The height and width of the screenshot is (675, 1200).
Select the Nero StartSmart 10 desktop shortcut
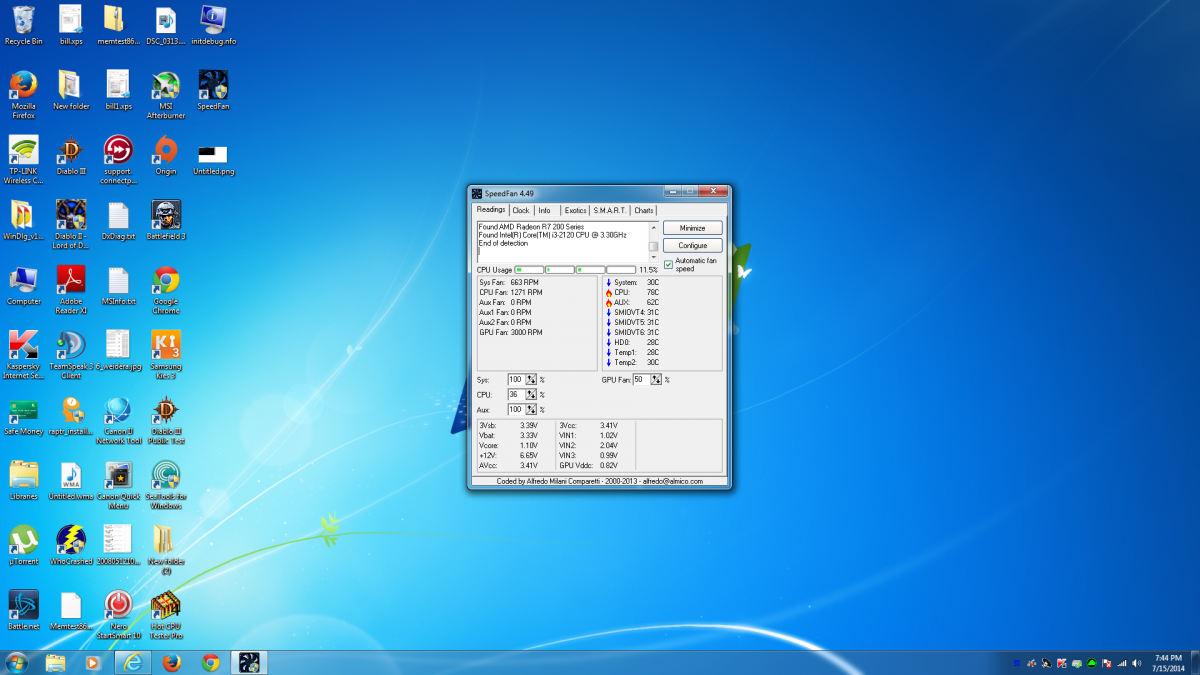[x=118, y=615]
